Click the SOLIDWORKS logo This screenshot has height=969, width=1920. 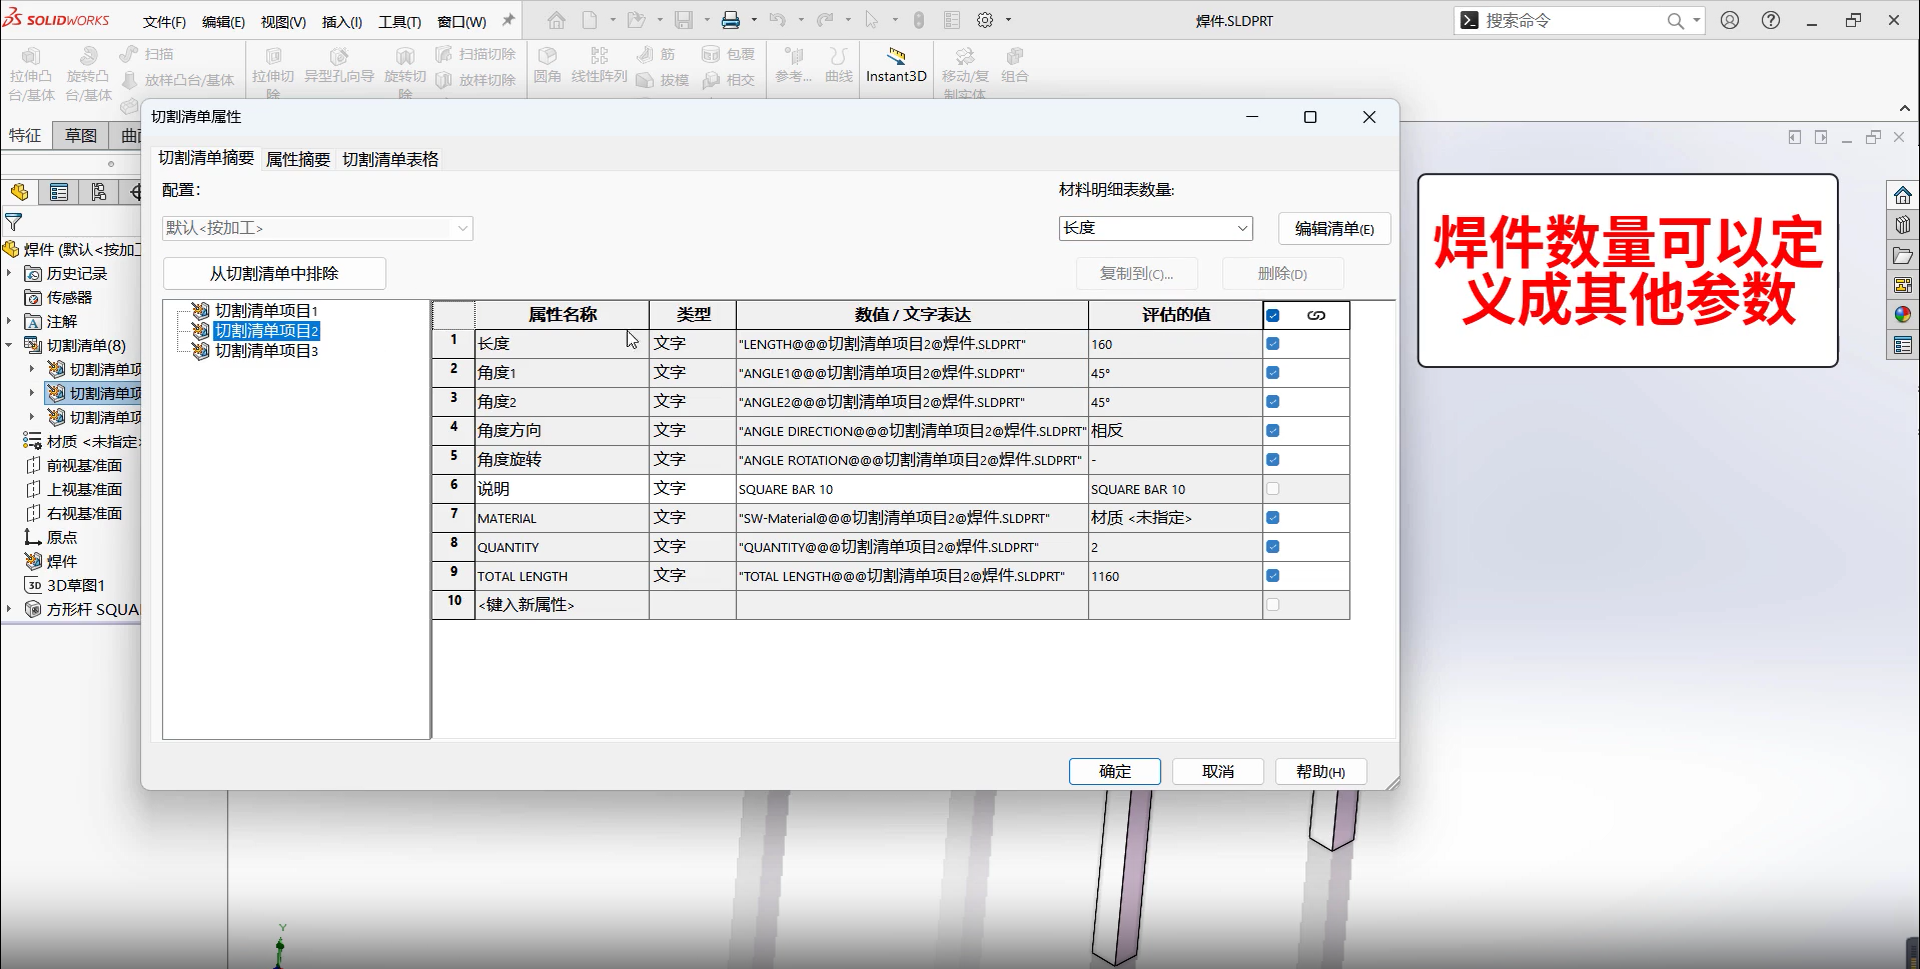pos(58,19)
